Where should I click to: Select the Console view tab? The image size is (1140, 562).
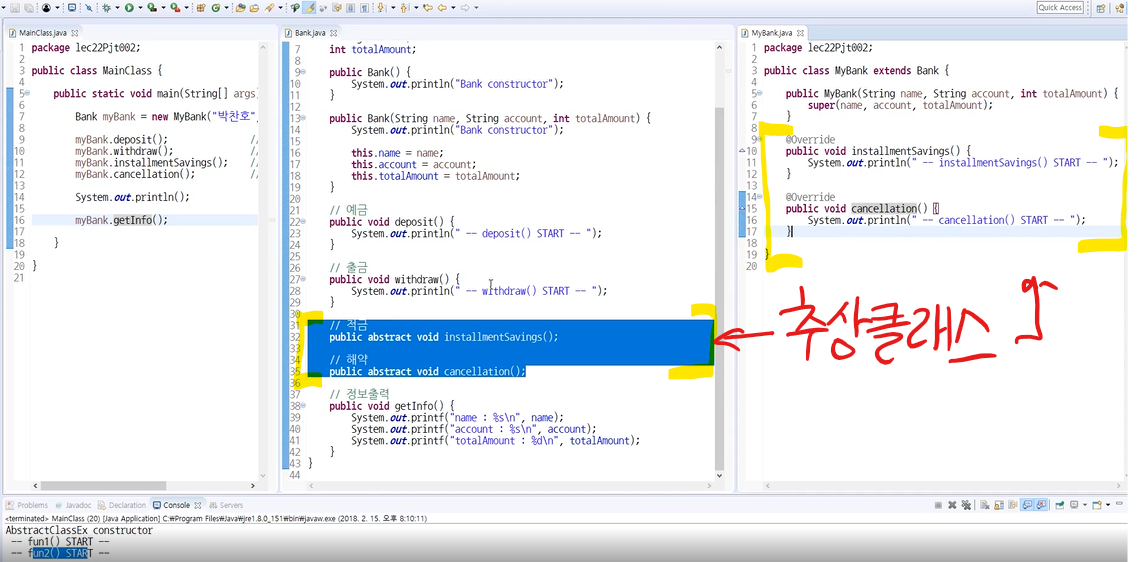177,505
